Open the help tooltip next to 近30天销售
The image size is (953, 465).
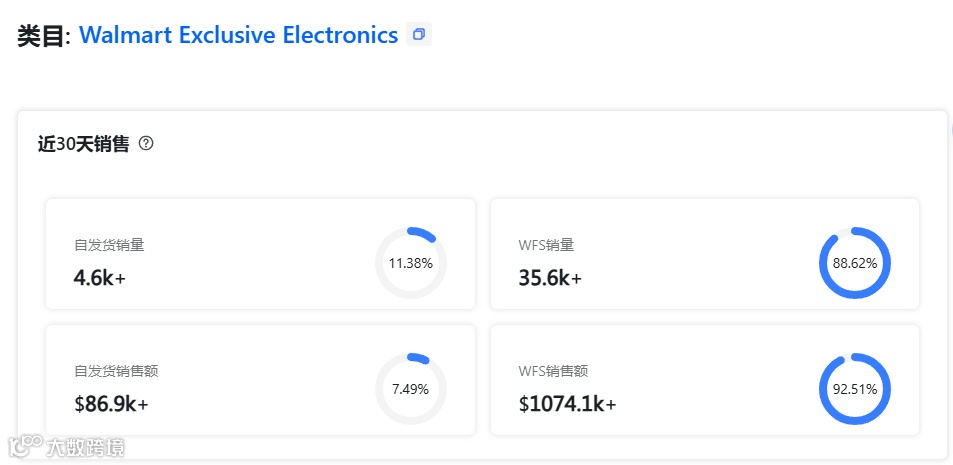pyautogui.click(x=146, y=144)
